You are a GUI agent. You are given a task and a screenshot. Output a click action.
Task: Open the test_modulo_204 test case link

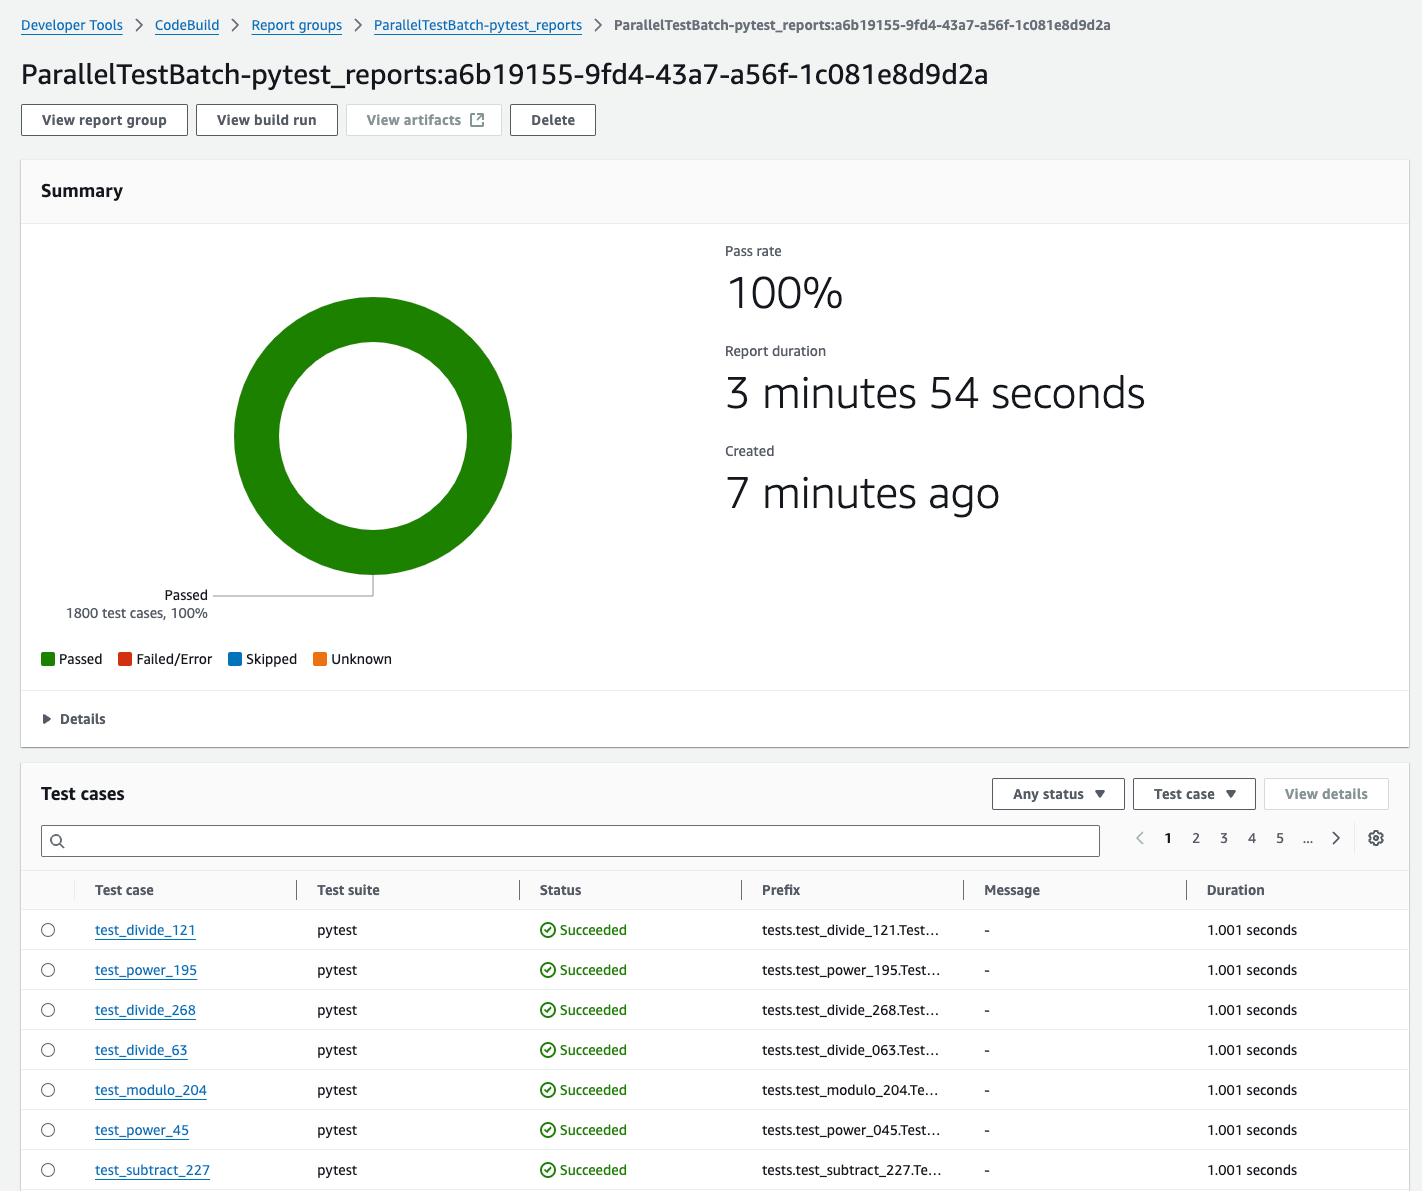[151, 1090]
